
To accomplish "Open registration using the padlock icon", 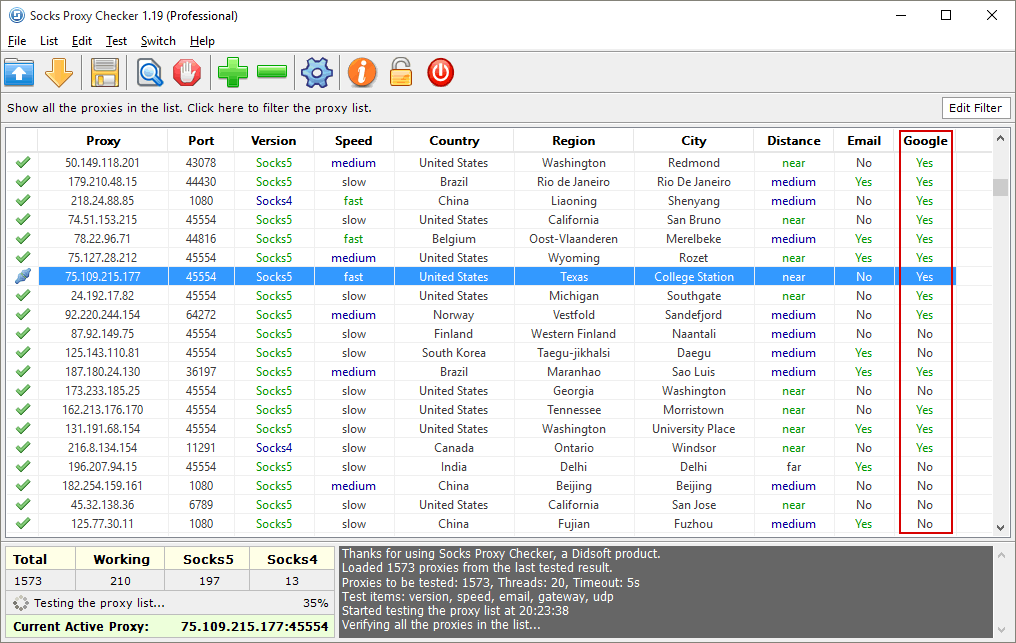I will (x=401, y=72).
